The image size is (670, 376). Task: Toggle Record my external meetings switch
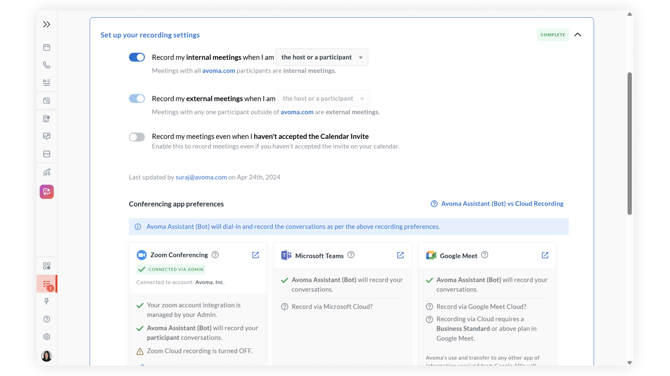[x=137, y=99]
